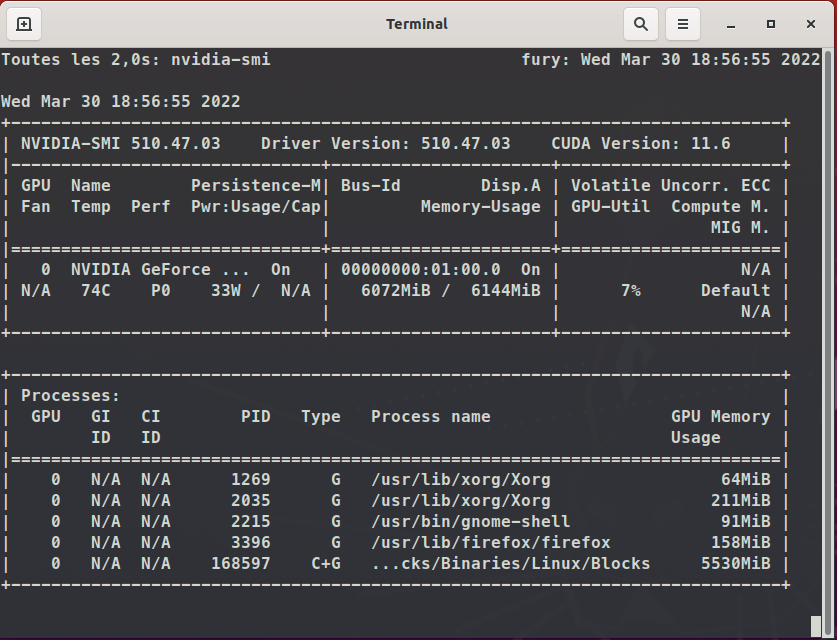
Task: Click PID 168597
Action: [241, 564]
